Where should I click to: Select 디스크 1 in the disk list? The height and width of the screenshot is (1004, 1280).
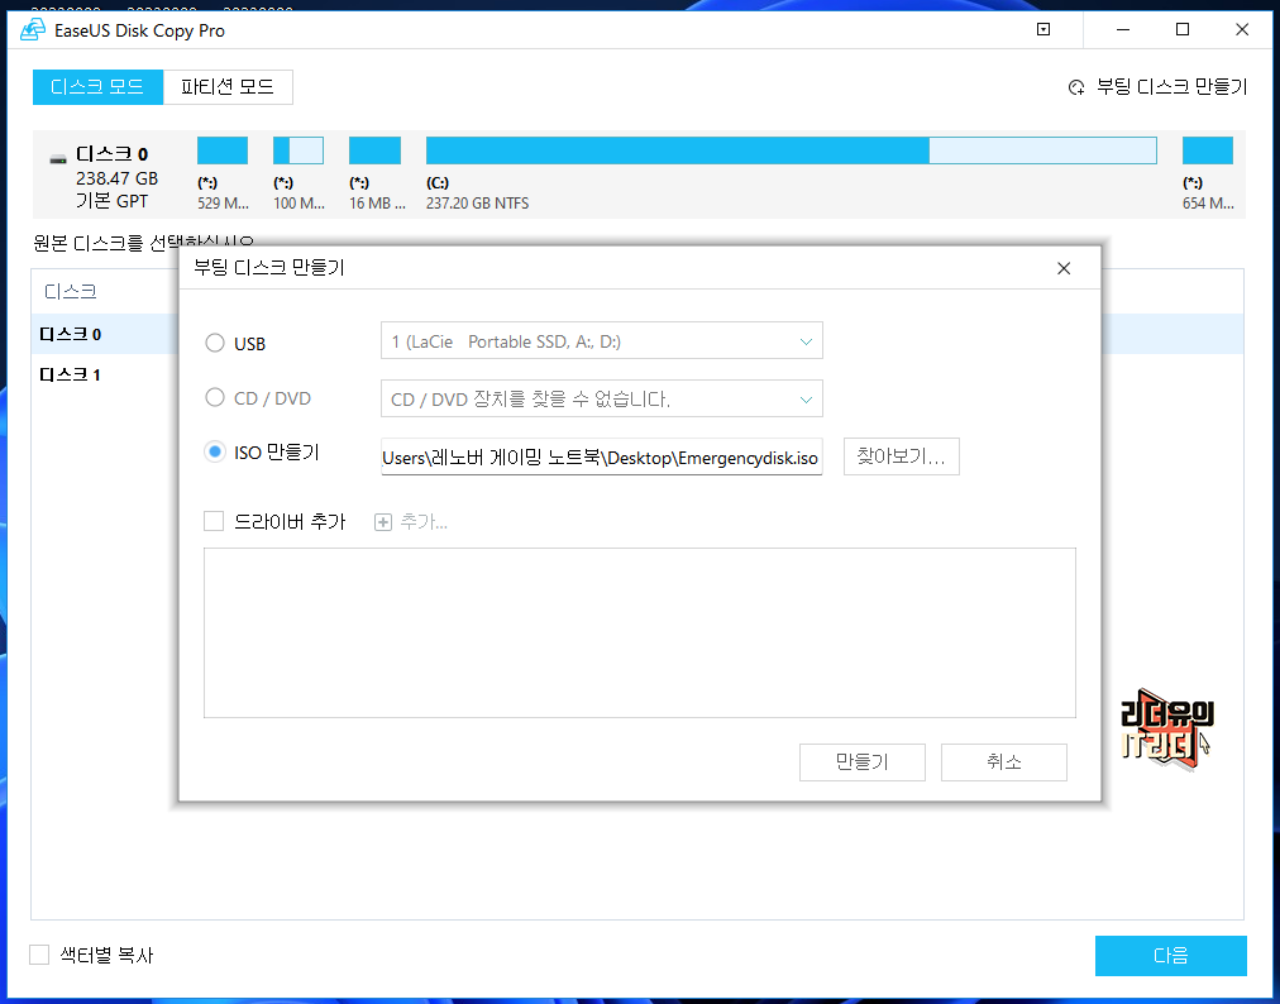(x=71, y=375)
